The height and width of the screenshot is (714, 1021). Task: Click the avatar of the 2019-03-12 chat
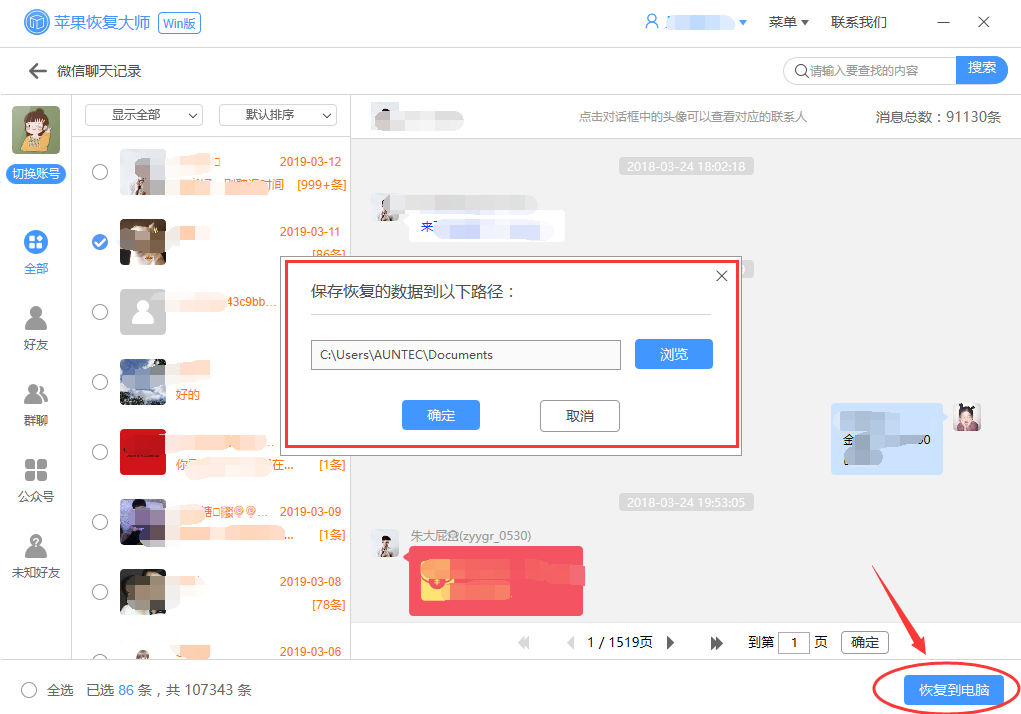click(143, 172)
